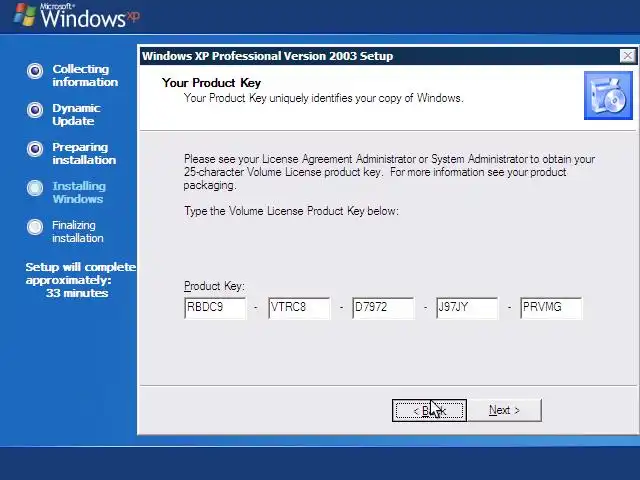Click the Collecting information step bullet

(35, 71)
